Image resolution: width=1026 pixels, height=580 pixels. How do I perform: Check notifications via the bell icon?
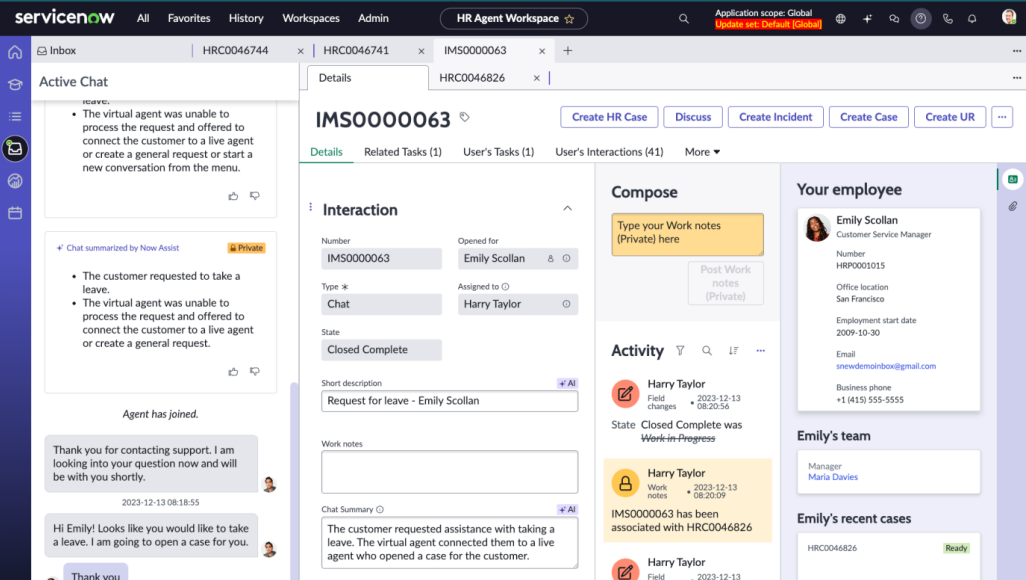(x=971, y=18)
